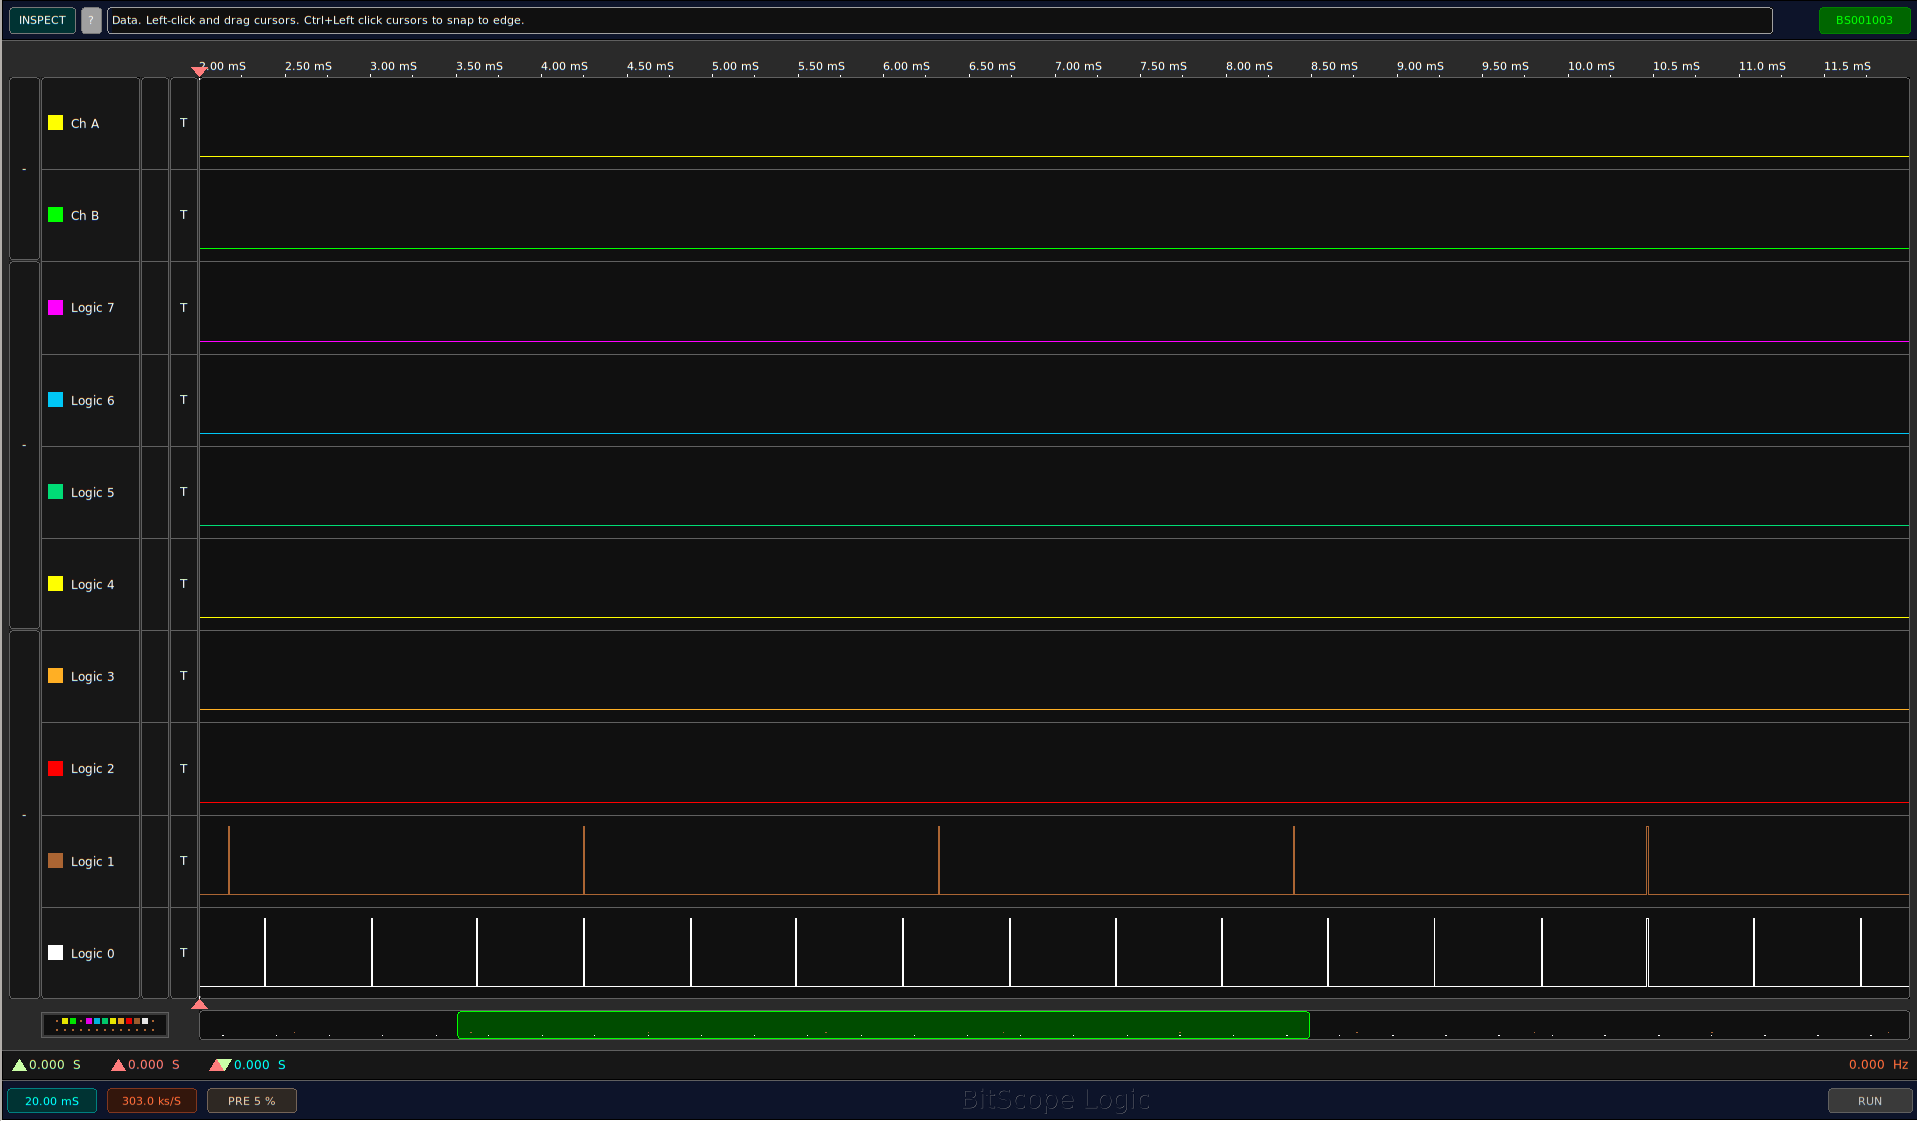Viewport: 1917px width, 1122px height.
Task: Click the red time cursor marker at top
Action: (x=199, y=71)
